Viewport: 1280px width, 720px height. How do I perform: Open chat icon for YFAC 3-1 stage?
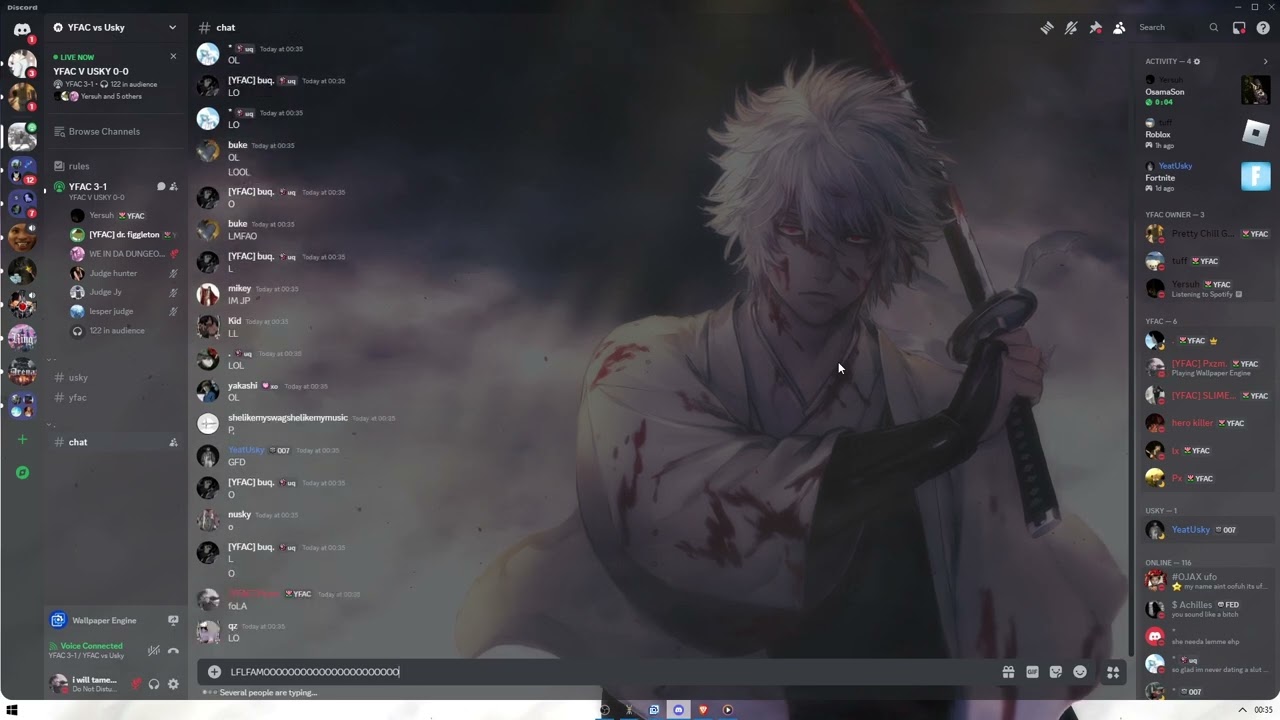(x=161, y=187)
